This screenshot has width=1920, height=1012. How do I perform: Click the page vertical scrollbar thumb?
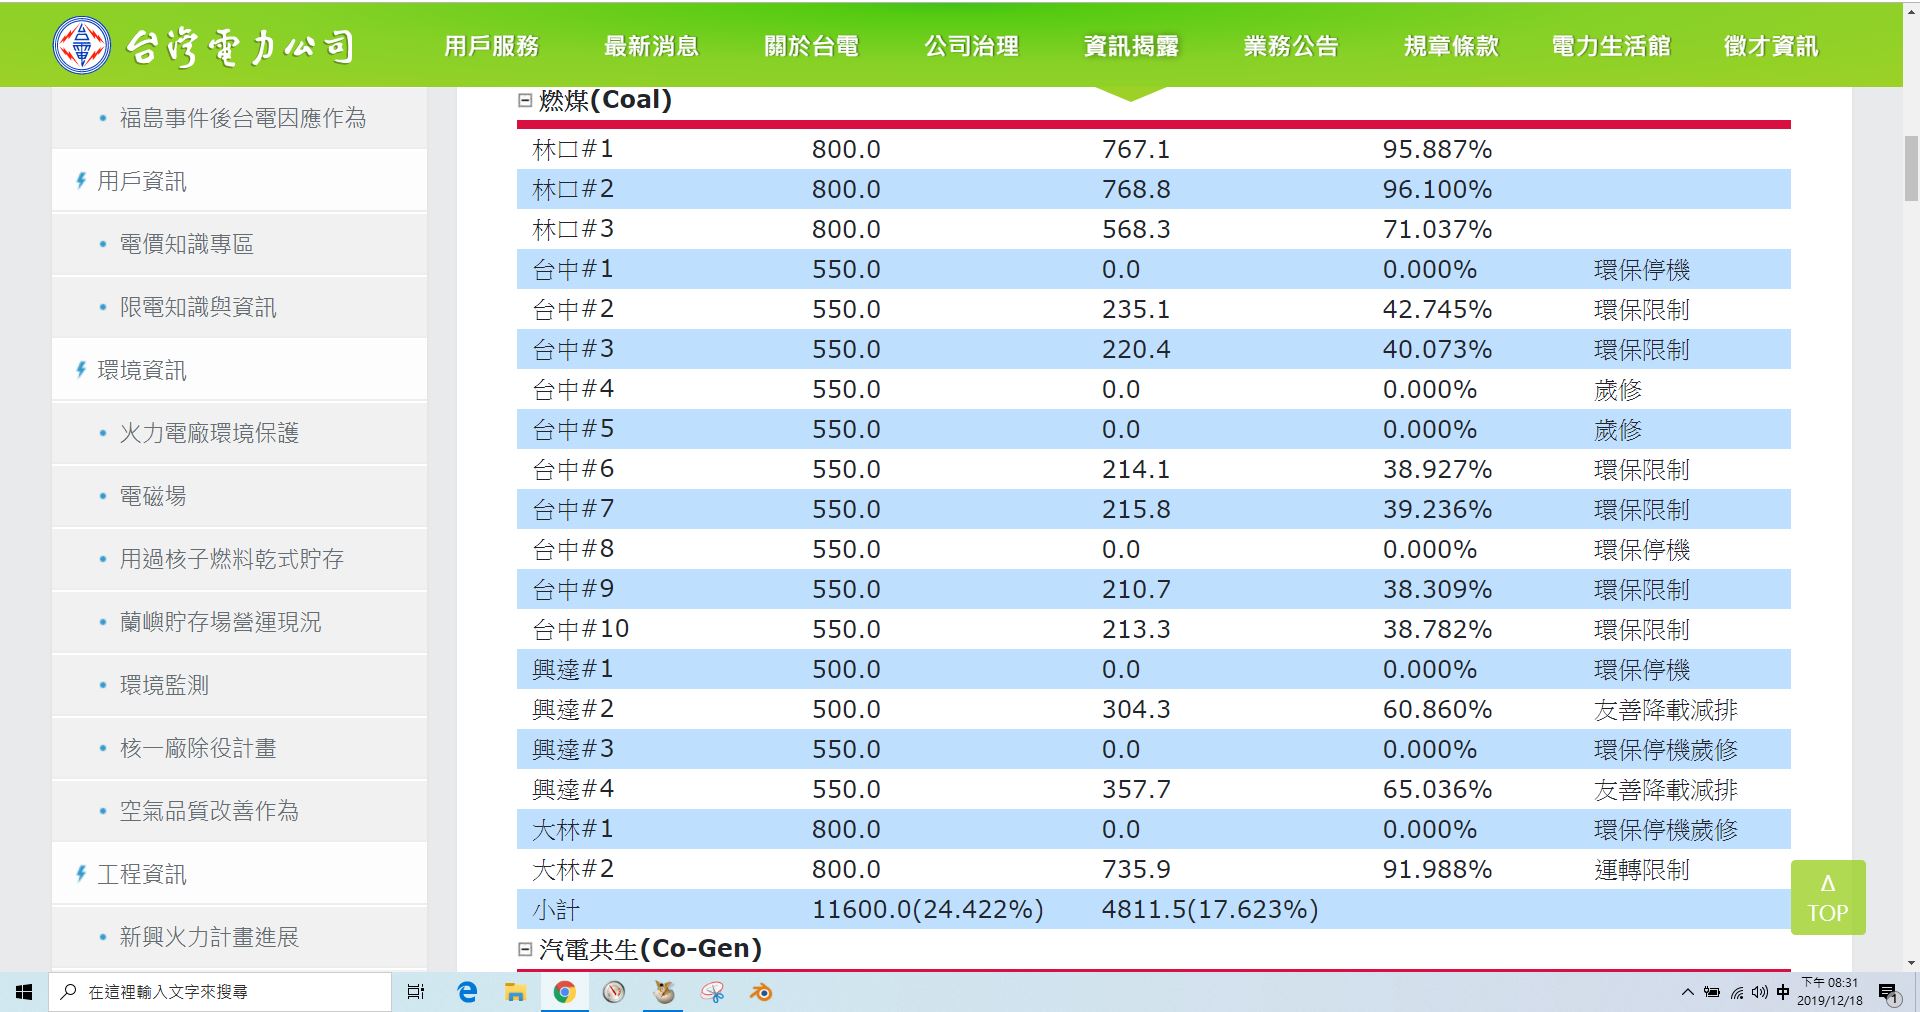coord(1911,170)
